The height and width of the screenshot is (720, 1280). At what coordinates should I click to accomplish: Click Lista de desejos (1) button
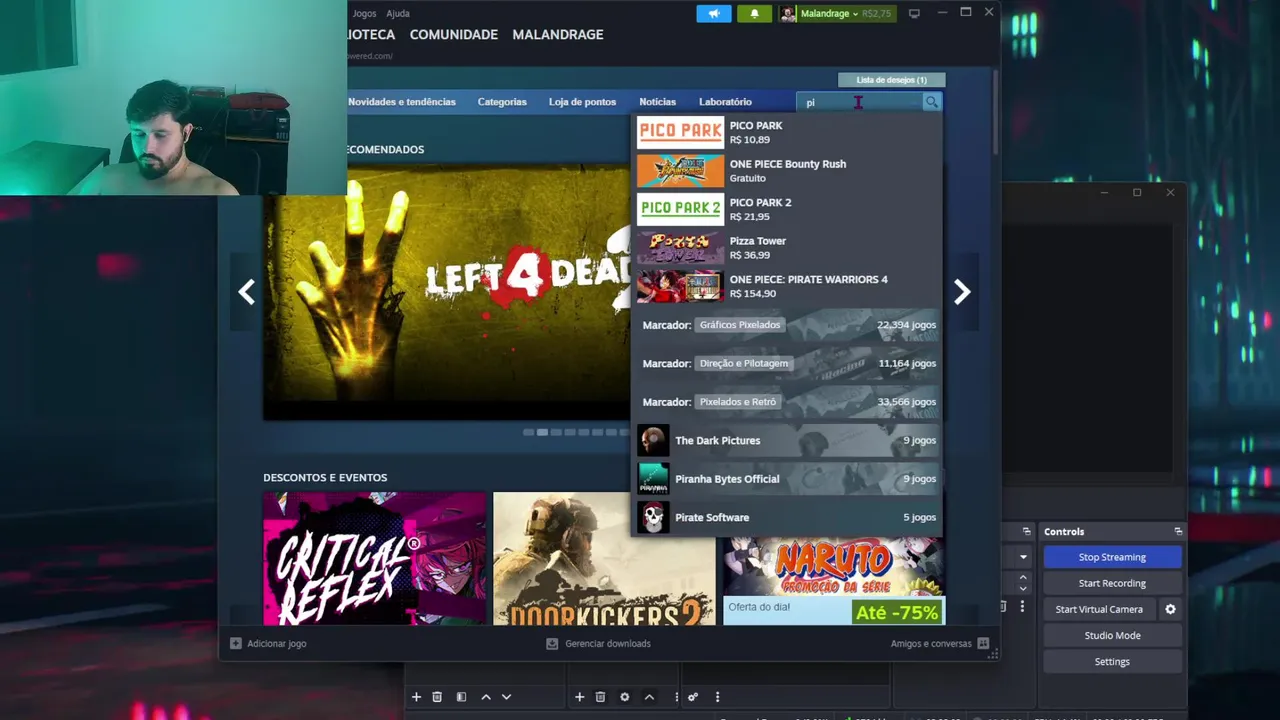click(x=891, y=80)
